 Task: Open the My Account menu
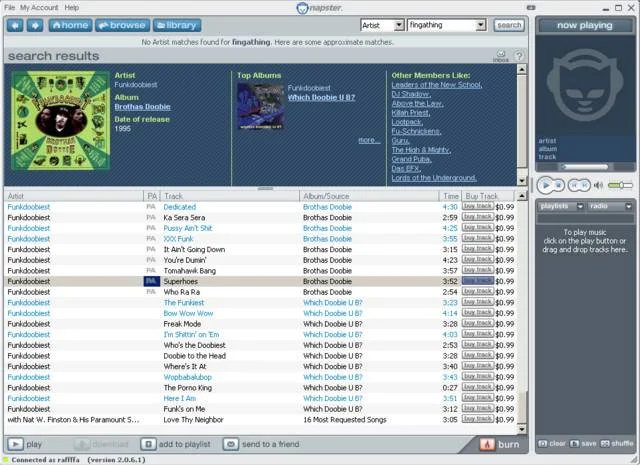pyautogui.click(x=39, y=7)
